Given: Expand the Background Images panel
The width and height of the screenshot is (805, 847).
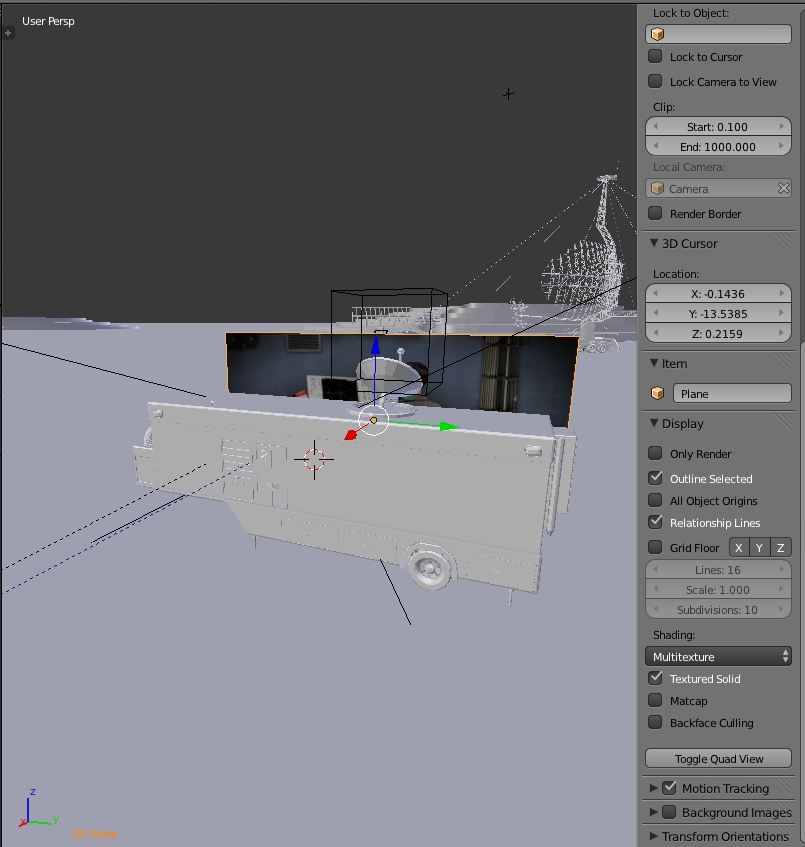Looking at the screenshot, I should pos(654,812).
